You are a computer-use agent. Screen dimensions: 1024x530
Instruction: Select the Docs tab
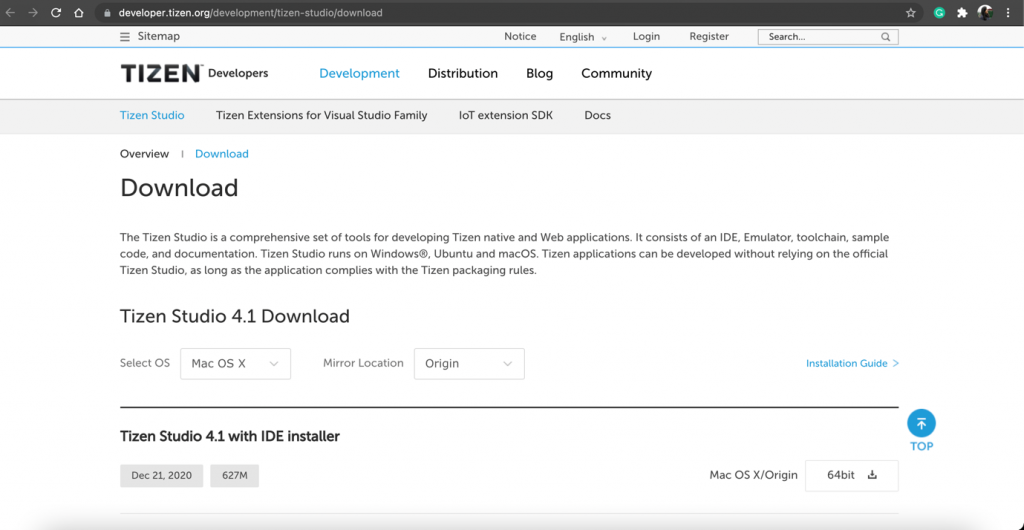(x=598, y=116)
